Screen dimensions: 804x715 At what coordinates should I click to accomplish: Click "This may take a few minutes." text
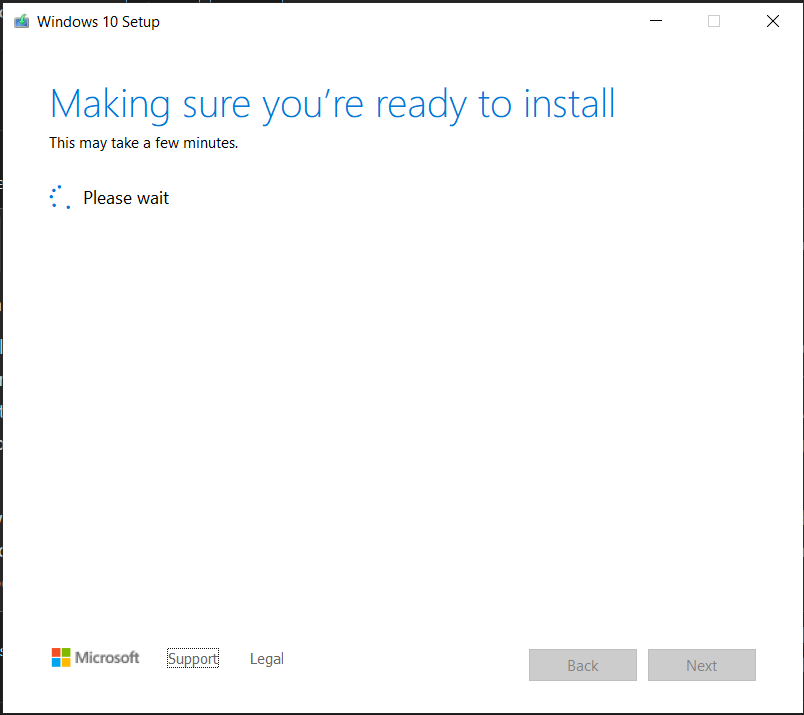pyautogui.click(x=144, y=143)
